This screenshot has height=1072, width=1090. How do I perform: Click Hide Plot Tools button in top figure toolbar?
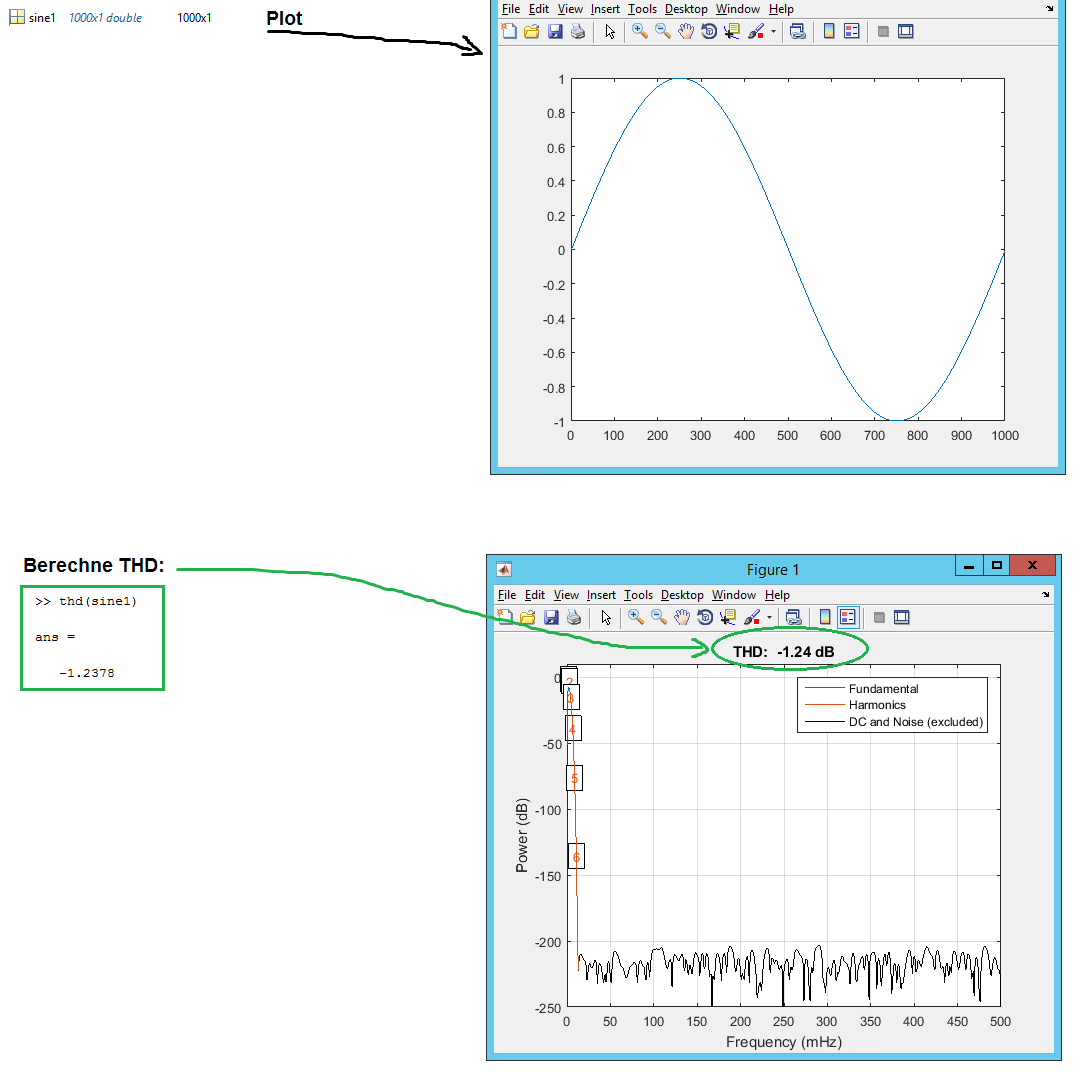(x=882, y=31)
